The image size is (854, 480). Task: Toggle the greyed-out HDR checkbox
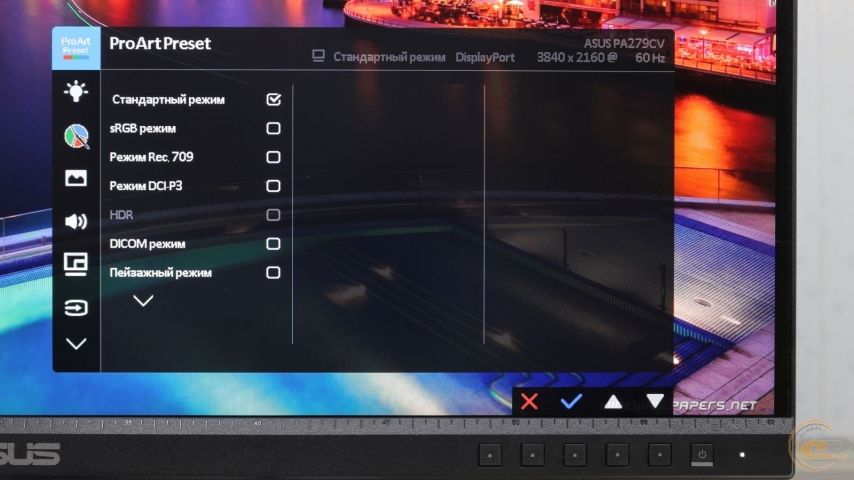pos(273,215)
